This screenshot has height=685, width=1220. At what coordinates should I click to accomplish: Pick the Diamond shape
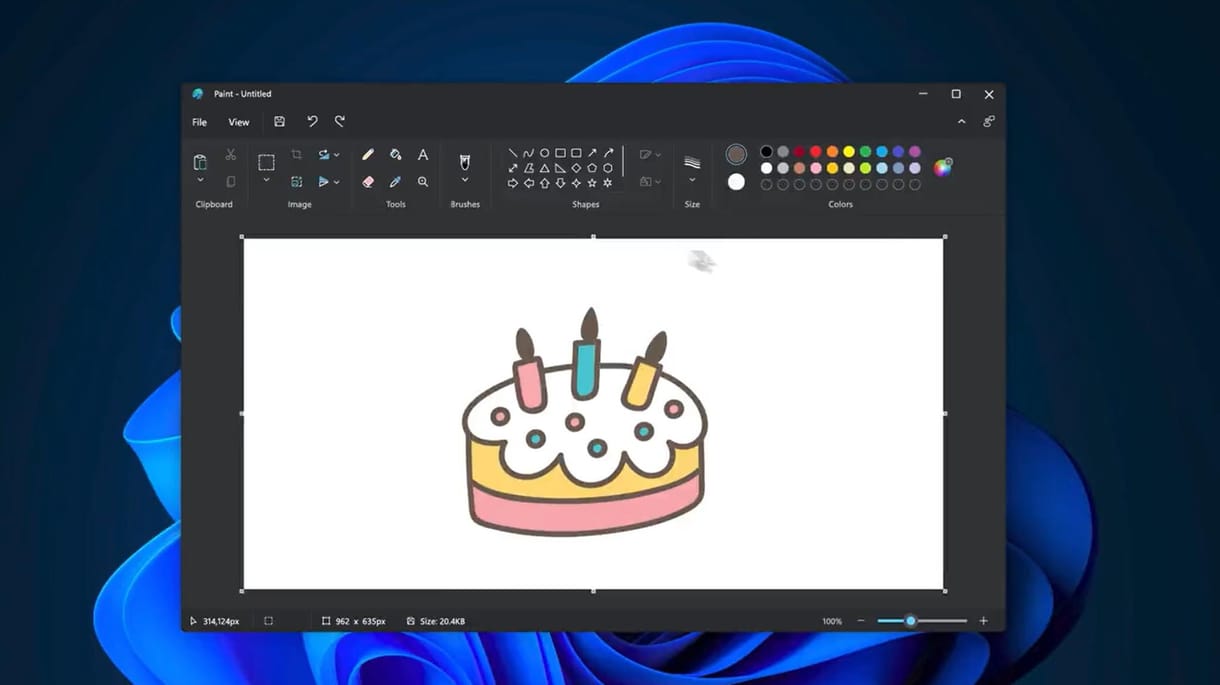point(576,168)
